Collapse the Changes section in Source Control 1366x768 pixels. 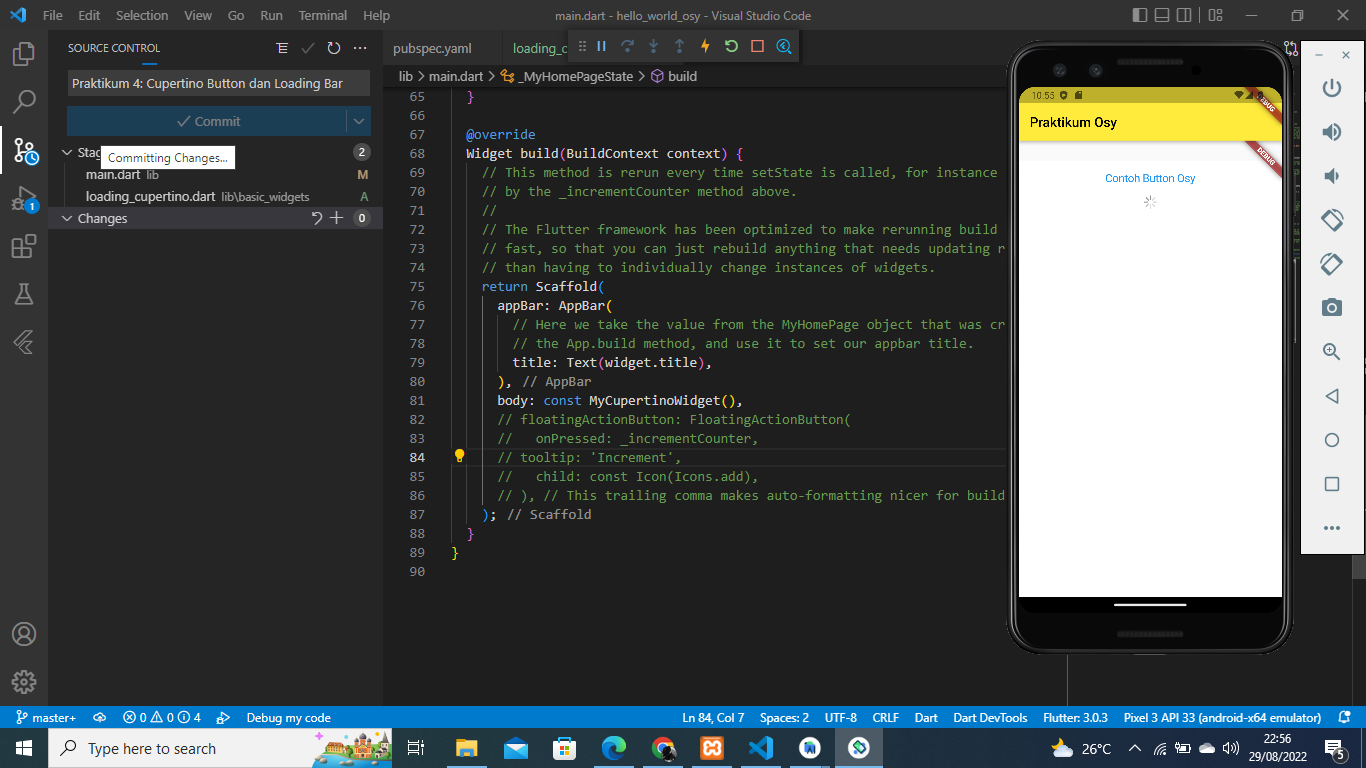pos(68,218)
